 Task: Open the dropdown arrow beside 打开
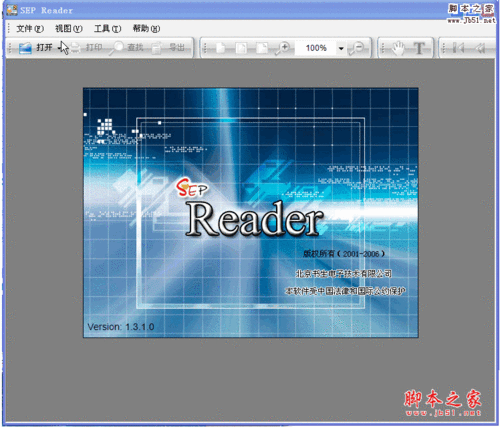[x=60, y=48]
